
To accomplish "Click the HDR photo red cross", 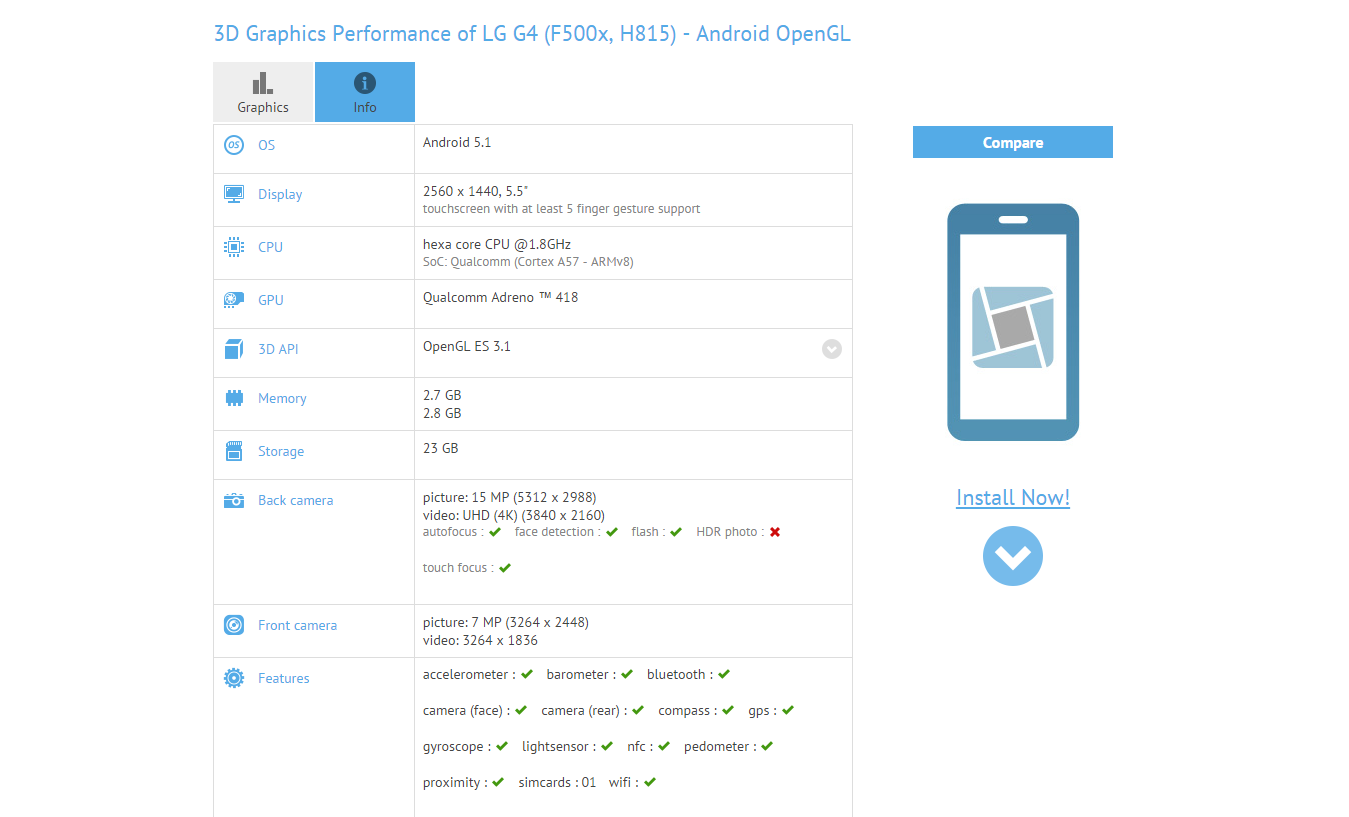I will [x=775, y=532].
